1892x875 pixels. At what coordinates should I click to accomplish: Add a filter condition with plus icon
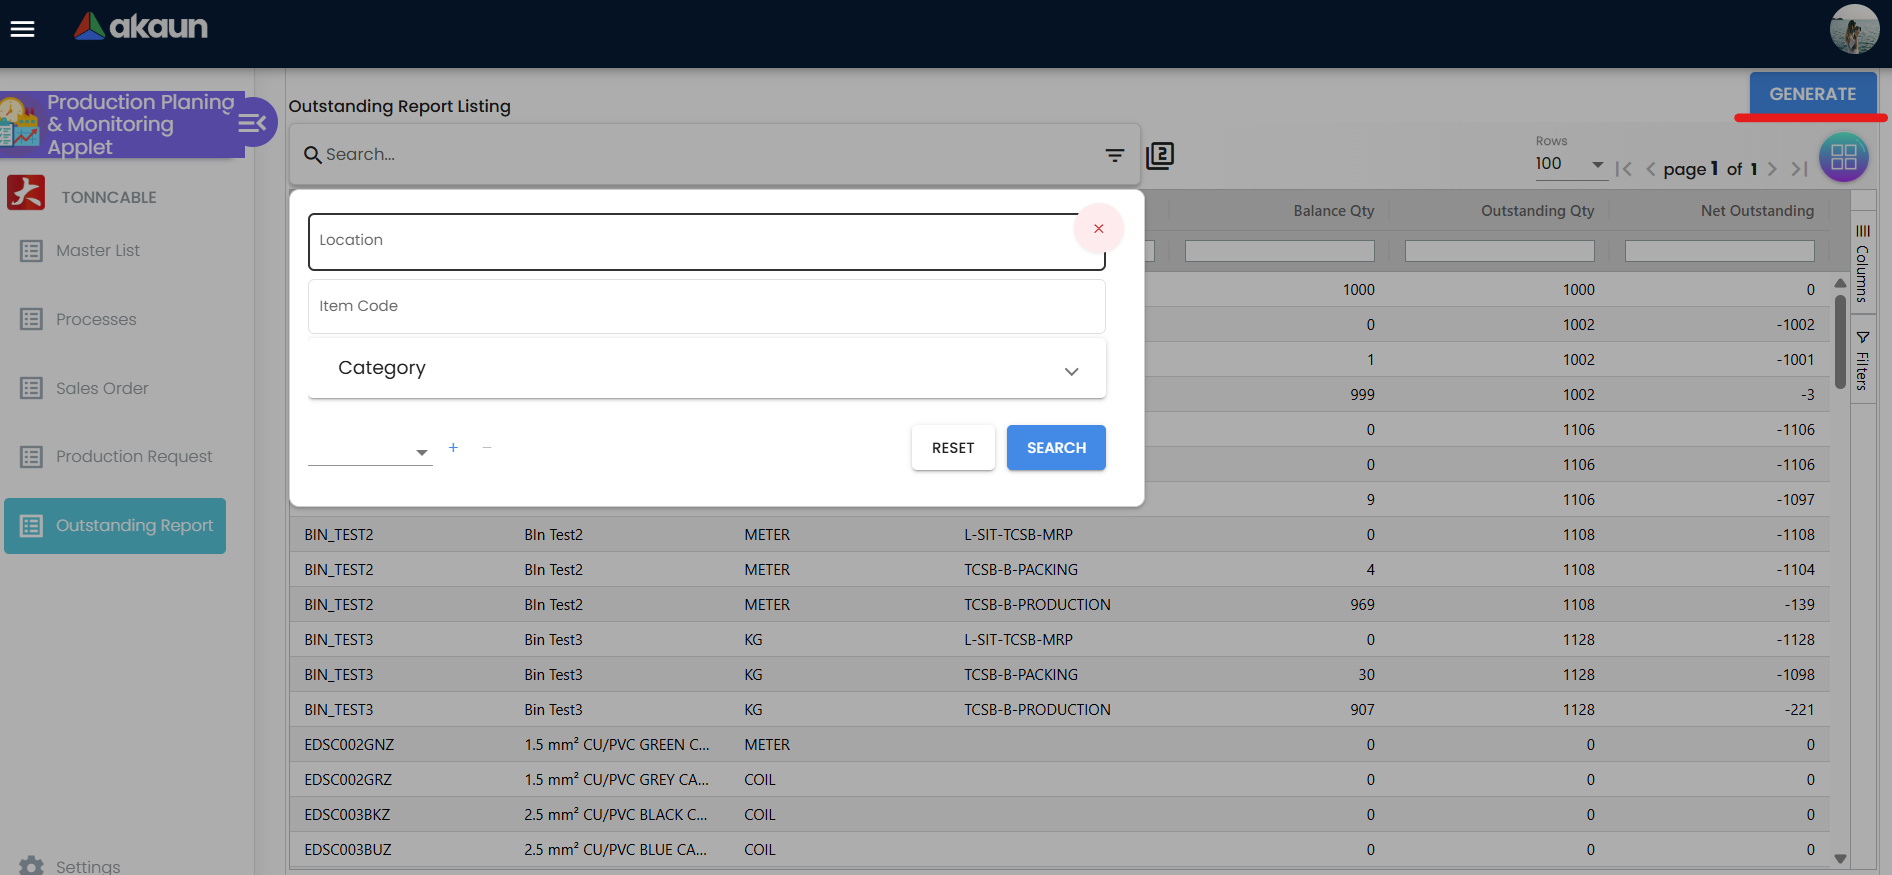click(x=453, y=448)
